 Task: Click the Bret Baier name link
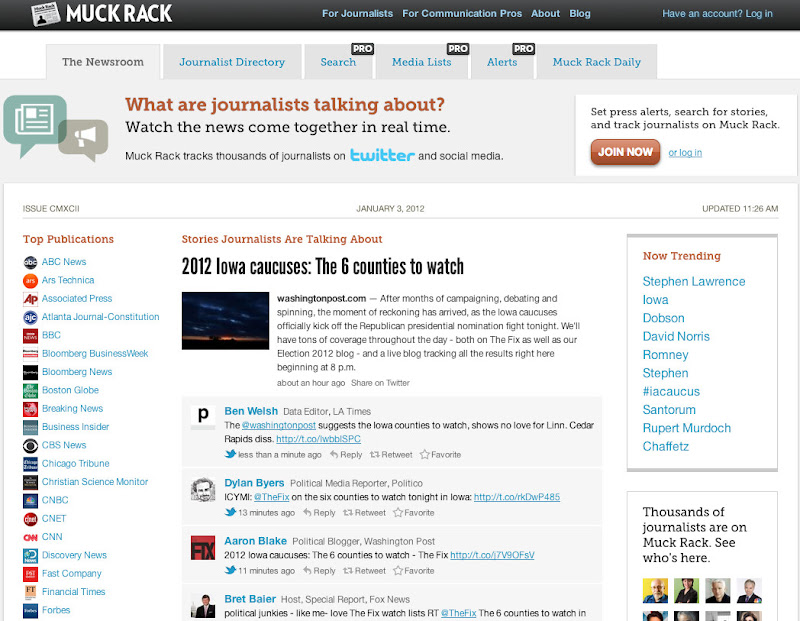[x=250, y=599]
